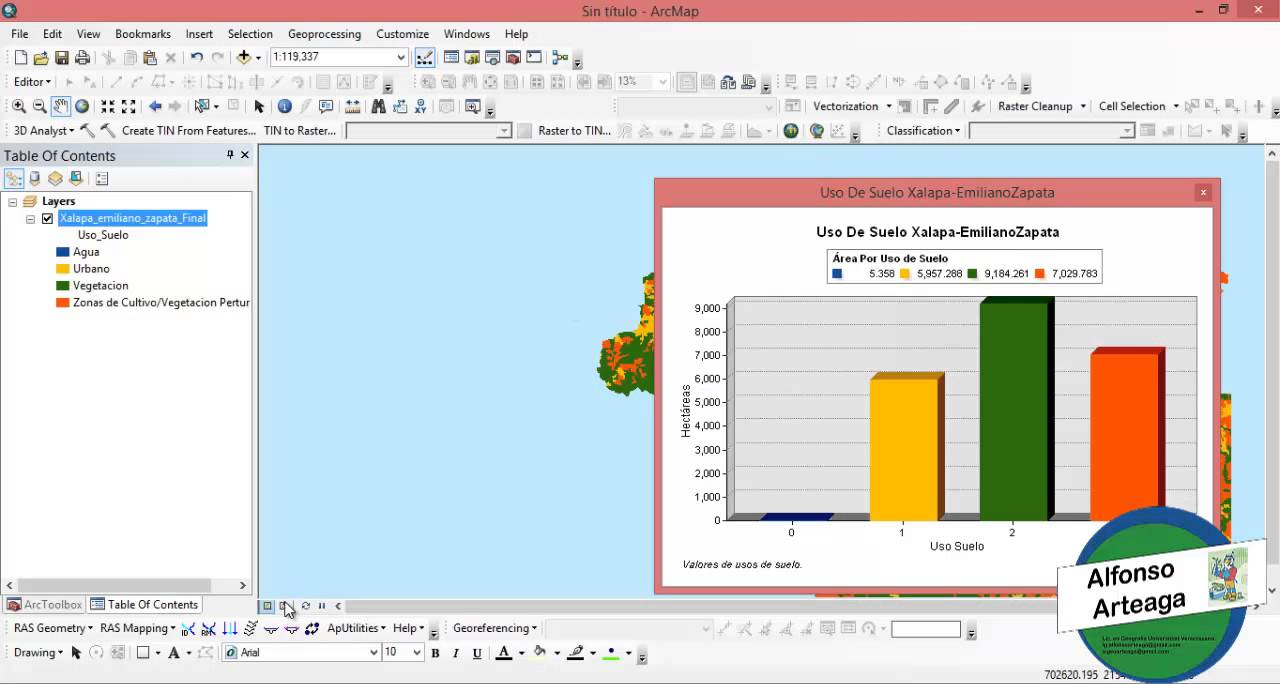Pause map drawing
Screen dimensions: 1280x684
tap(322, 606)
